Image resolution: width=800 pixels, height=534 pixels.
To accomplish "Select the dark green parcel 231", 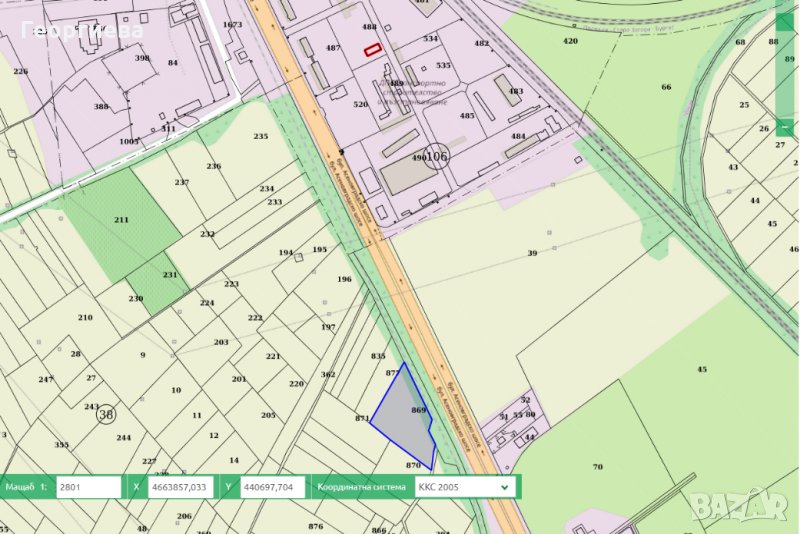I will coord(160,281).
